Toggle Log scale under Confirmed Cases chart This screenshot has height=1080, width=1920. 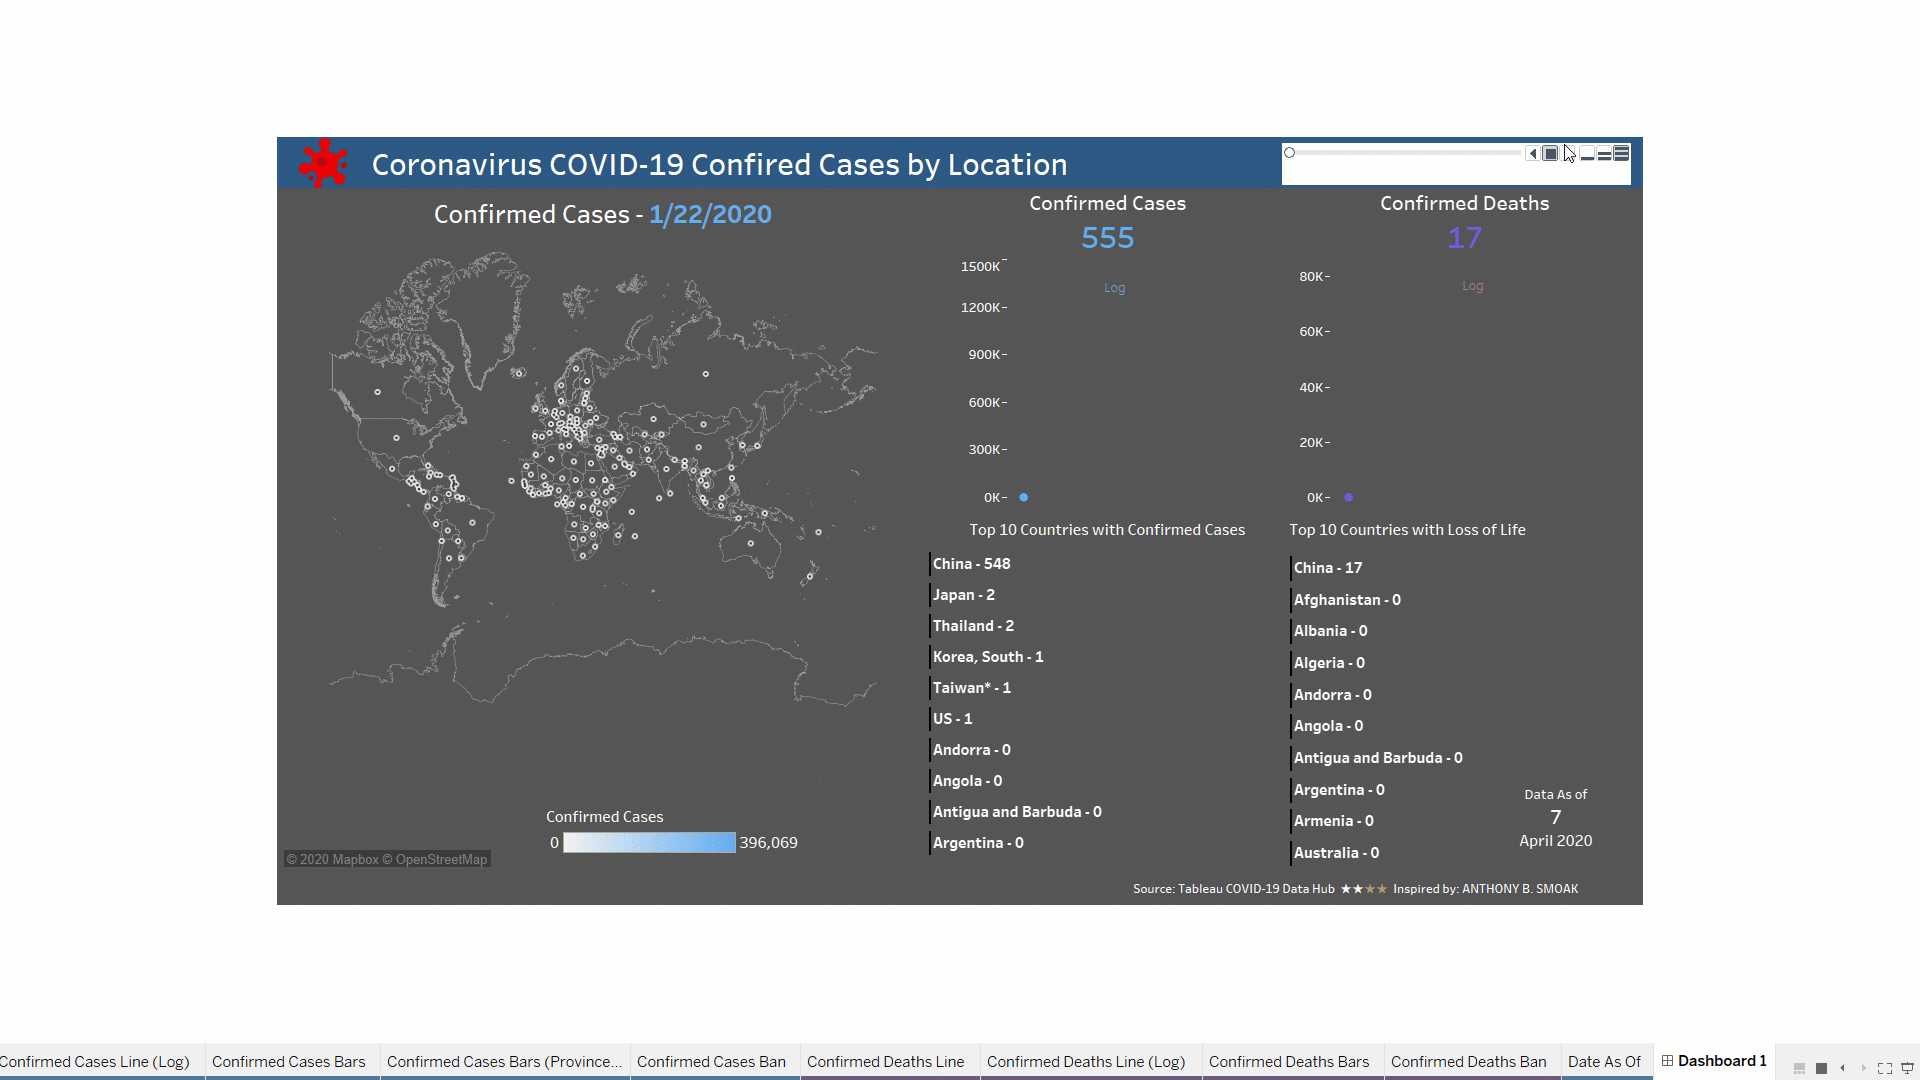click(1114, 288)
